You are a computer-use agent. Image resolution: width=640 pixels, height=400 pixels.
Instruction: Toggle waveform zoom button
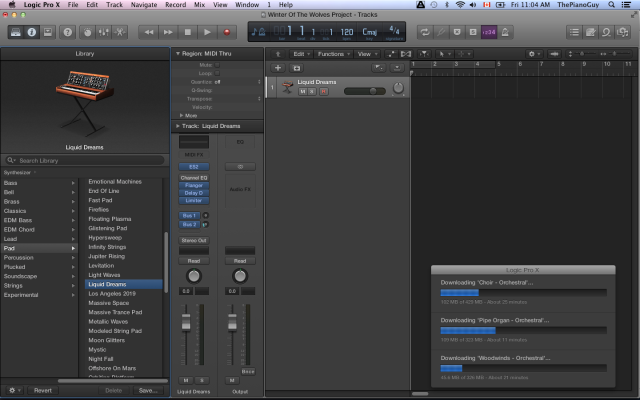click(554, 54)
